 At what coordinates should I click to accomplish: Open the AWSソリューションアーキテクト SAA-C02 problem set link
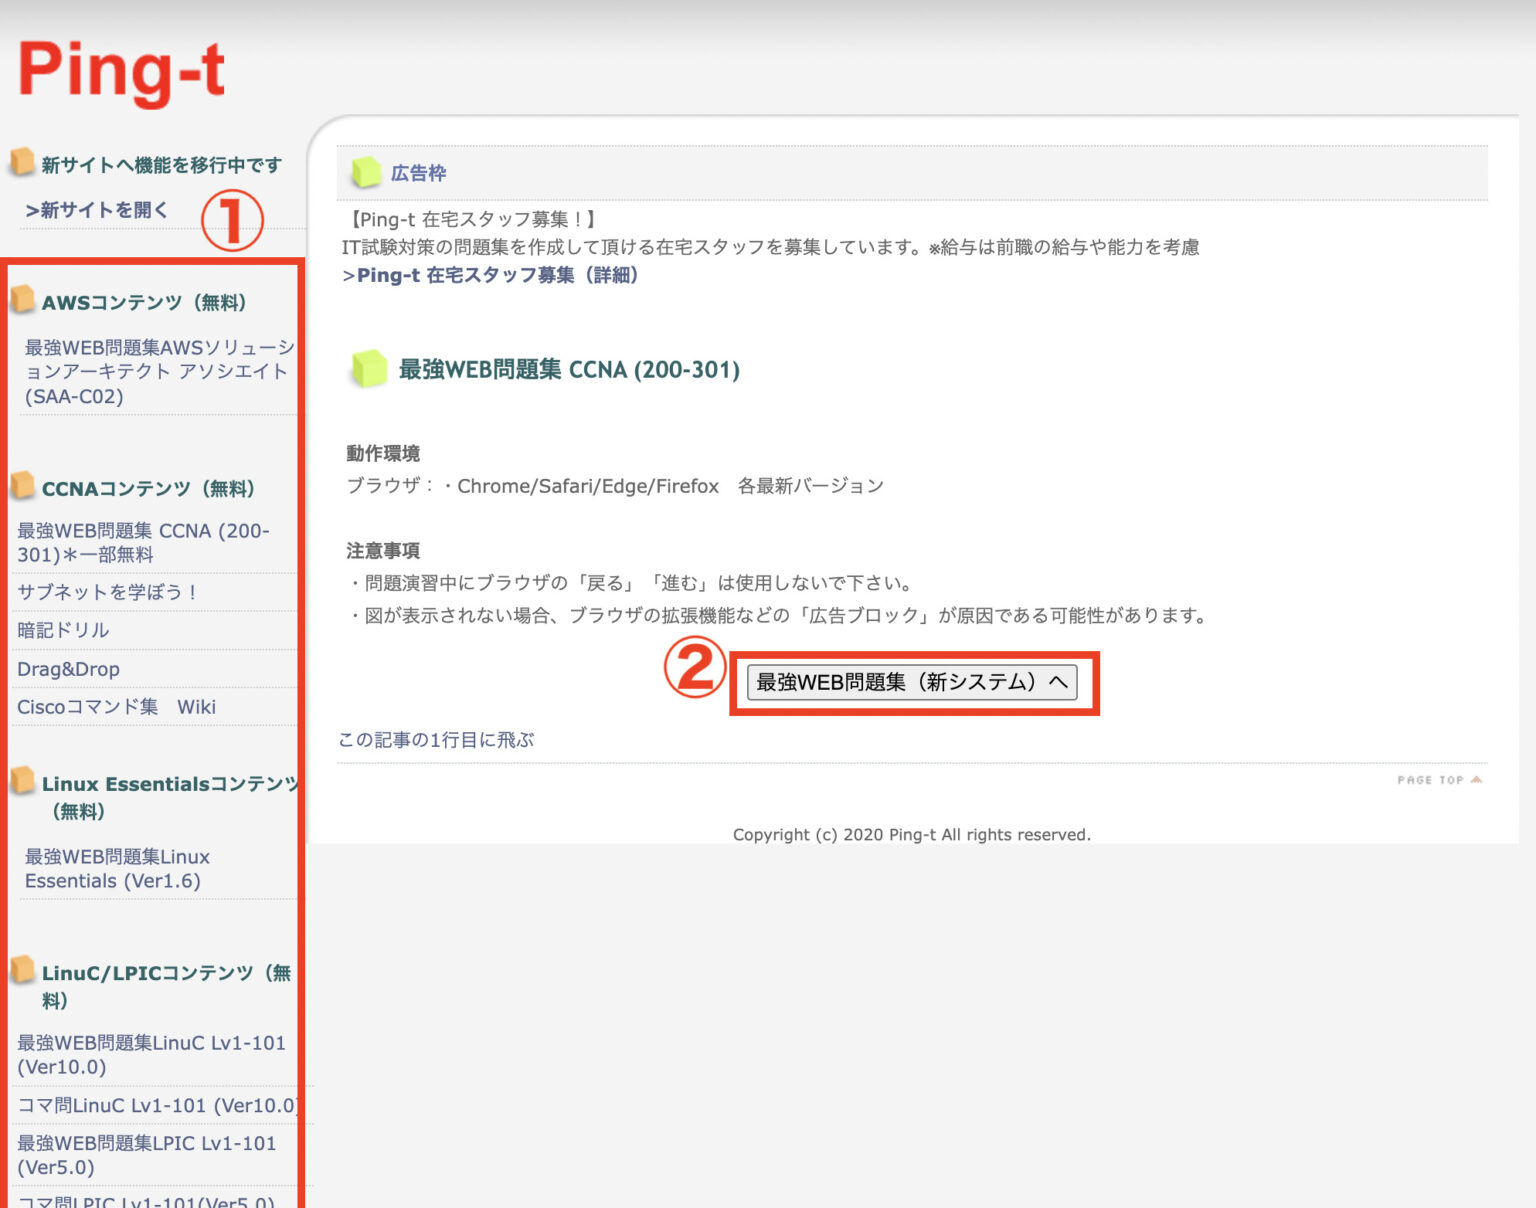point(155,372)
